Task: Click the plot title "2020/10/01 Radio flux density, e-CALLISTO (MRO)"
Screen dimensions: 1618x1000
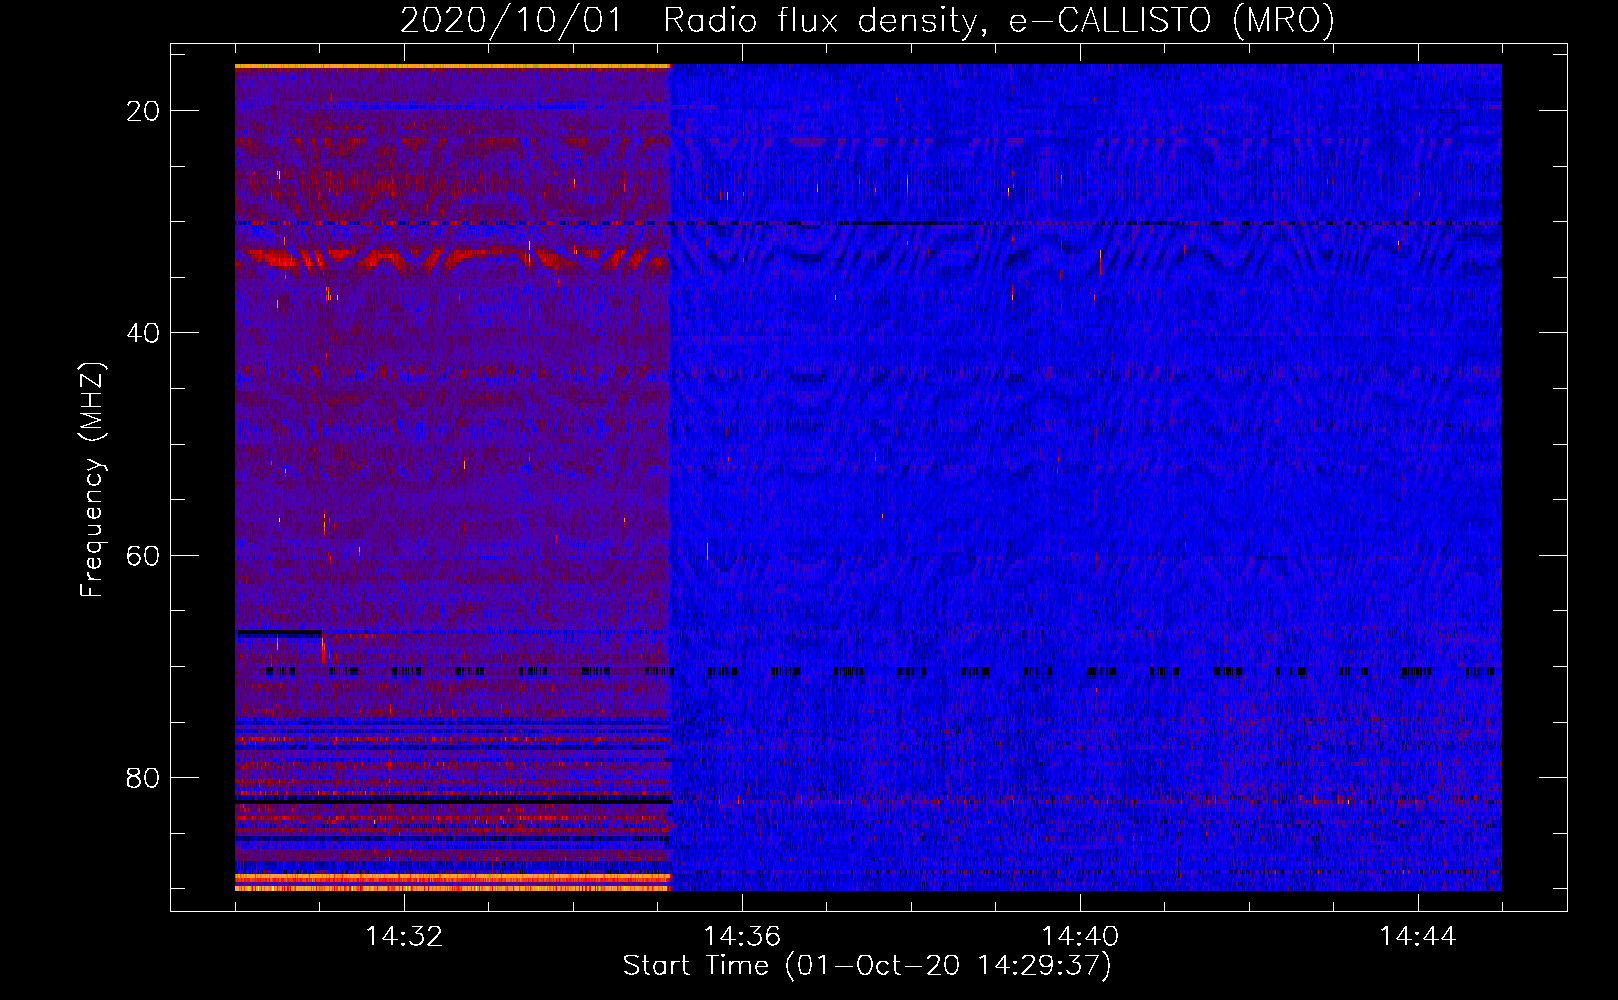Action: click(x=867, y=21)
